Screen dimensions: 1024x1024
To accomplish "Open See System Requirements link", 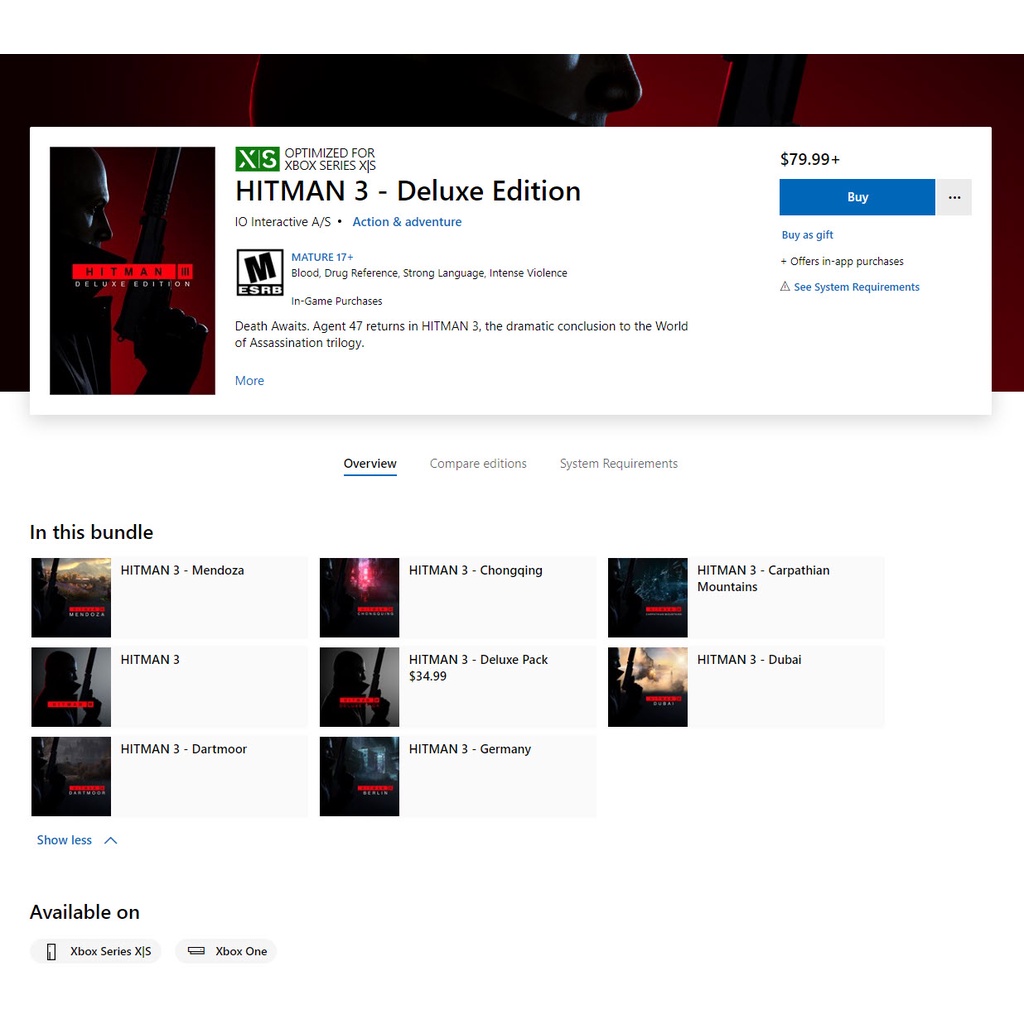I will click(x=856, y=287).
